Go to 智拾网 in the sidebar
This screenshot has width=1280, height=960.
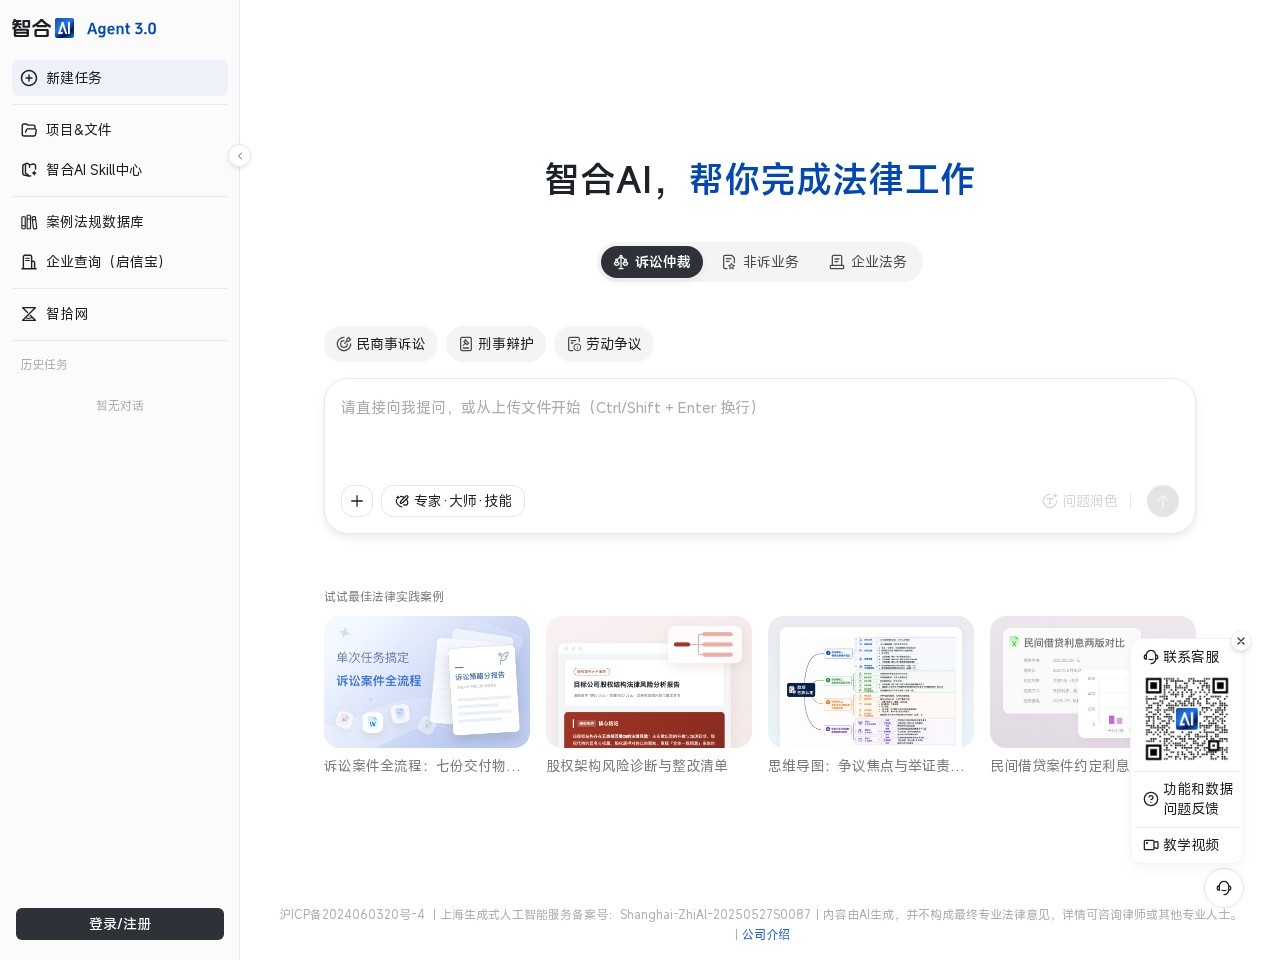pyautogui.click(x=120, y=314)
